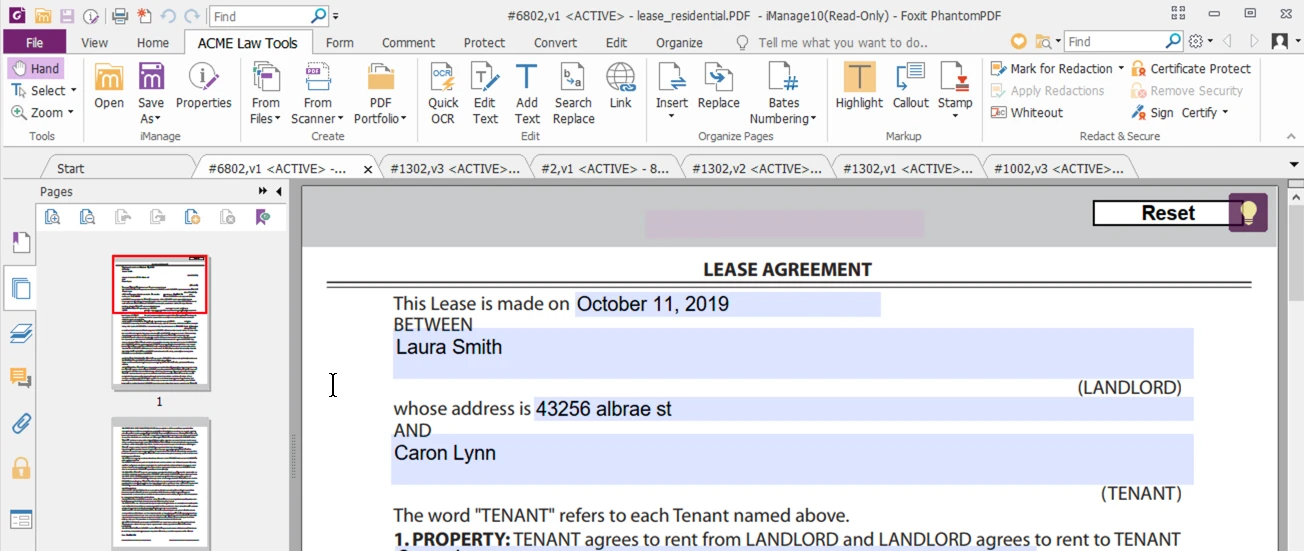
Task: Expand the Mark for Redaction dropdown
Action: [1121, 69]
